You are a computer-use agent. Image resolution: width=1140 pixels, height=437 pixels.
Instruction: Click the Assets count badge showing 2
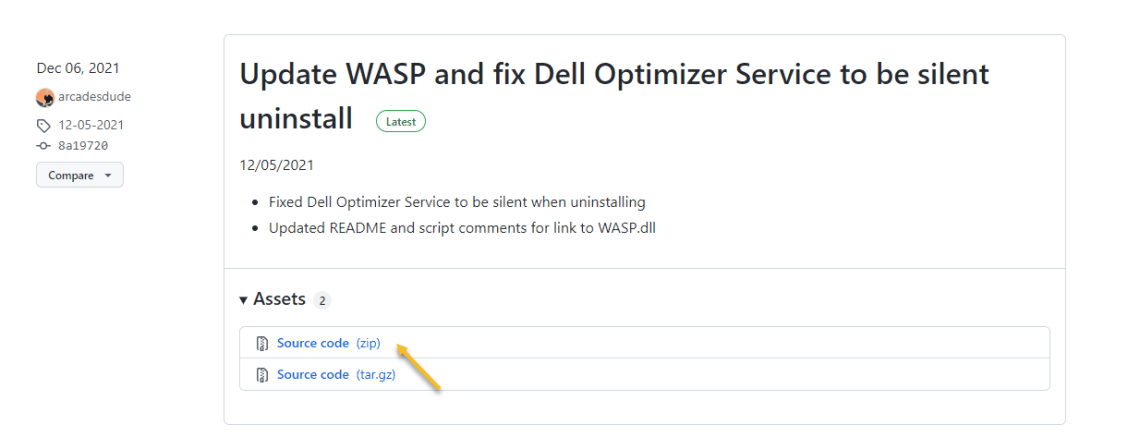click(x=322, y=300)
